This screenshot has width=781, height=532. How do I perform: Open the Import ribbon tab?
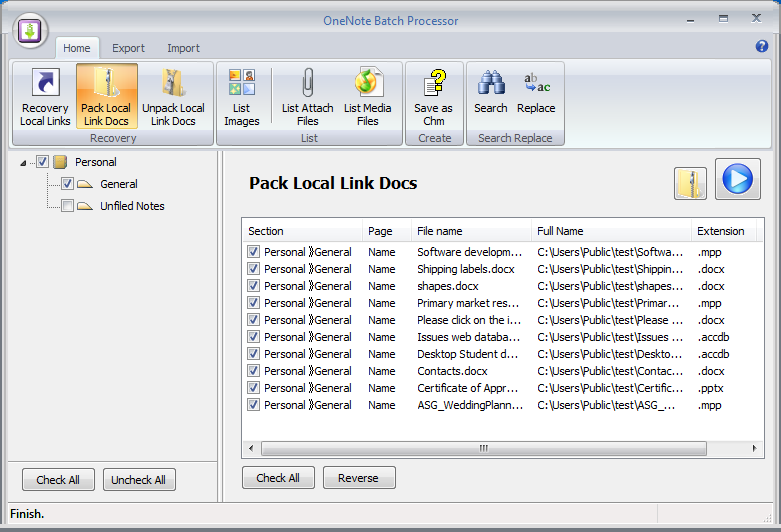(x=183, y=48)
